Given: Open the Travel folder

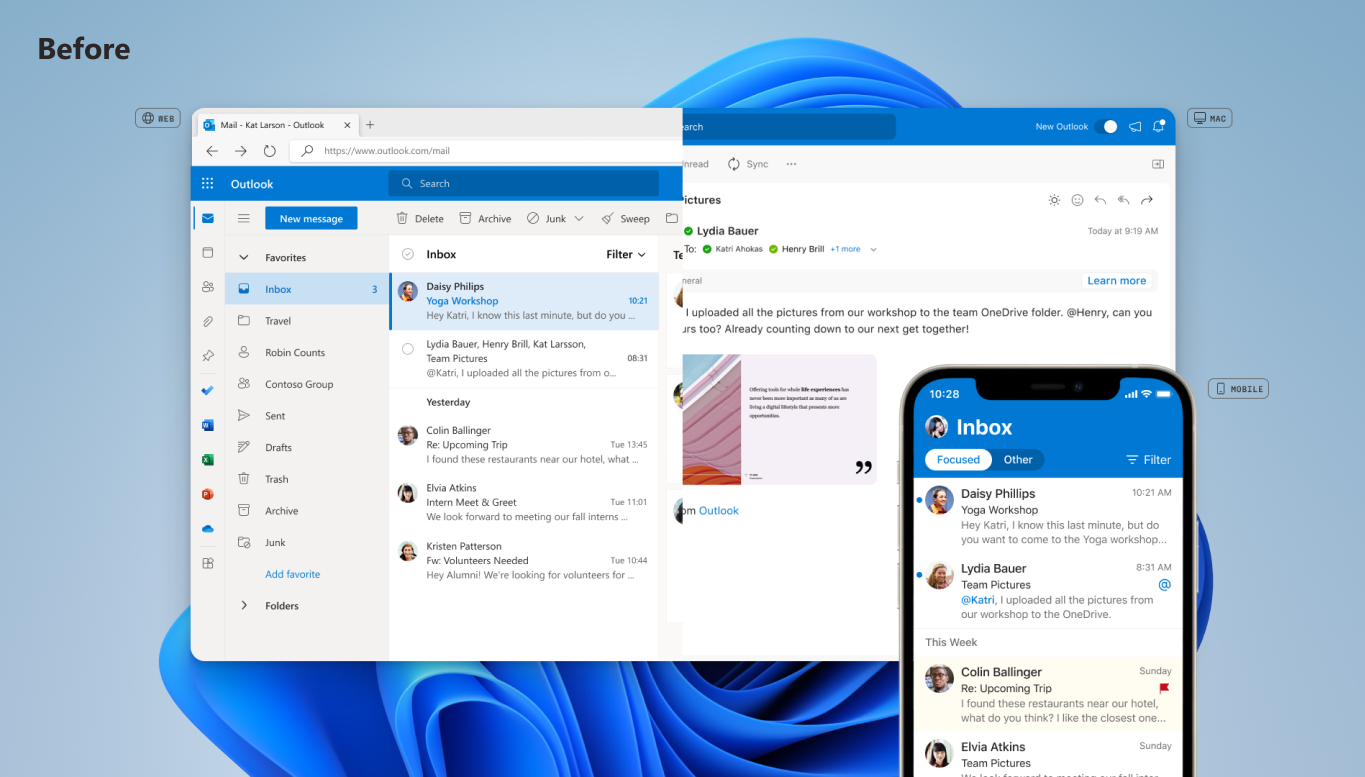Looking at the screenshot, I should (306, 321).
